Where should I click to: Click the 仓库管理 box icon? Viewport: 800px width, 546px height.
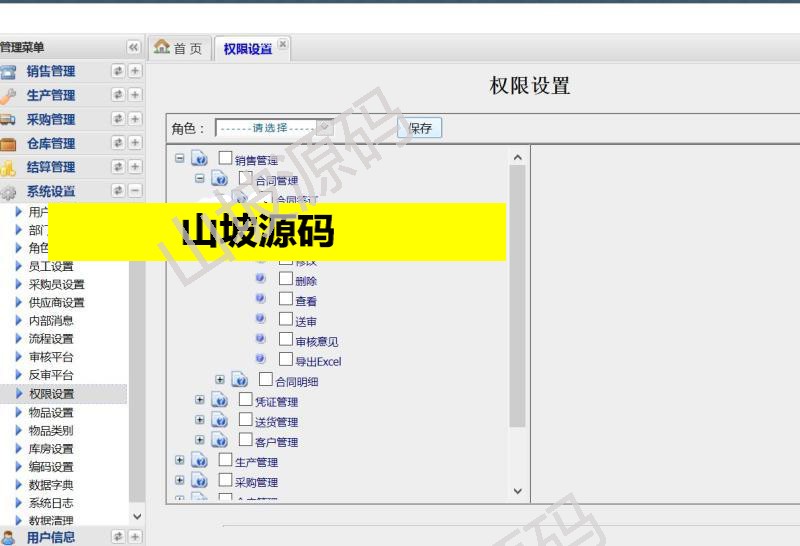pos(8,144)
